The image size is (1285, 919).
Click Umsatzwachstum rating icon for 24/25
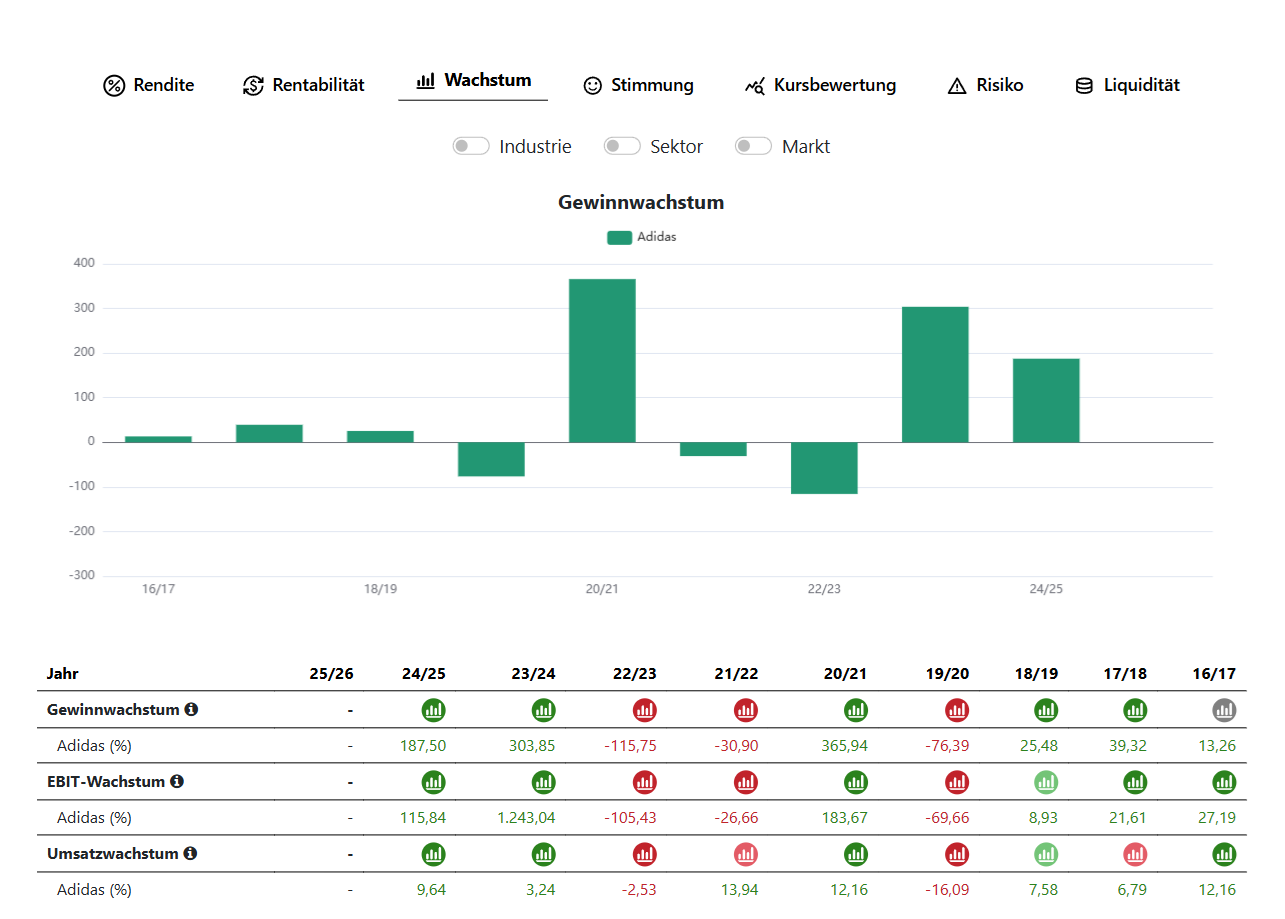coord(434,854)
